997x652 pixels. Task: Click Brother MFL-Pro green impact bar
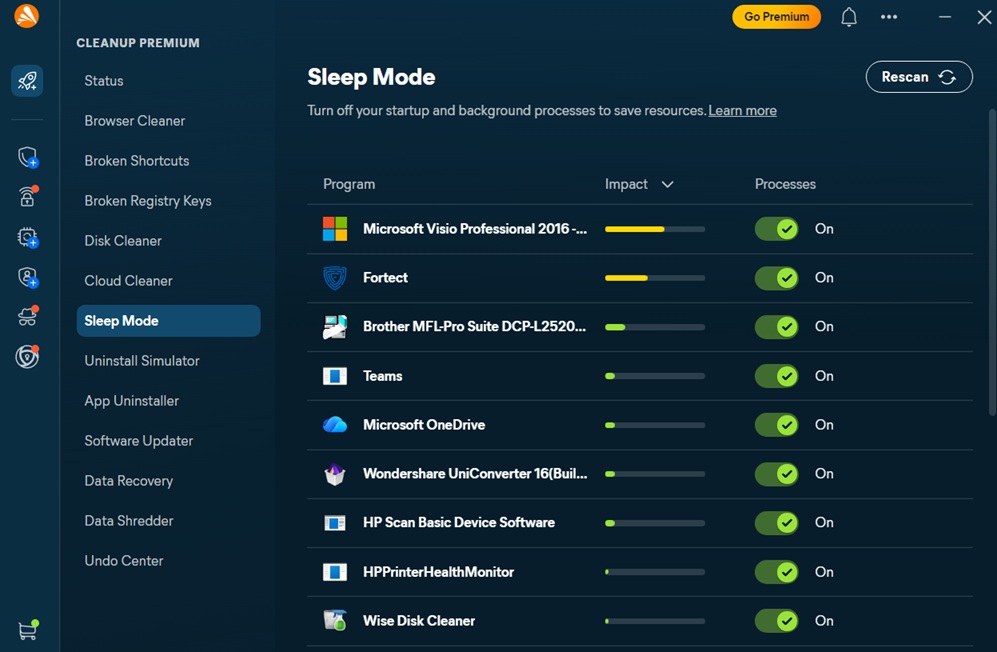(615, 327)
